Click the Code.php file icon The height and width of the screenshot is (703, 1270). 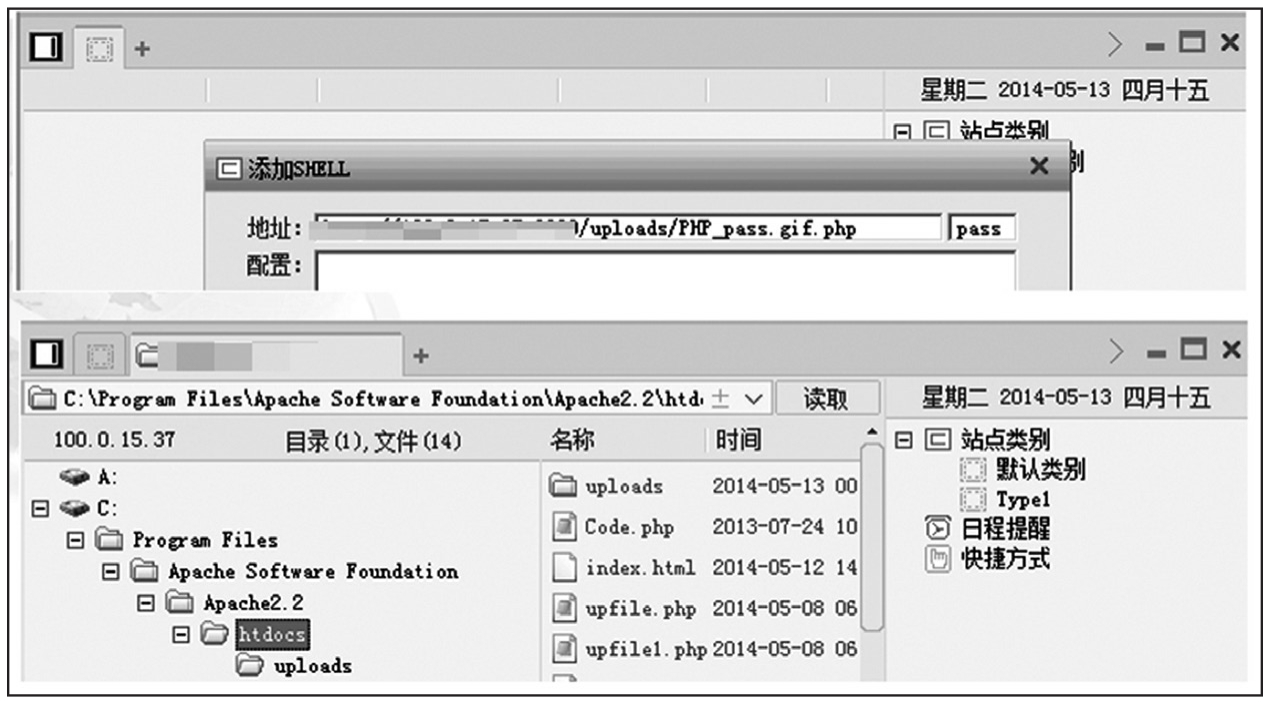[565, 527]
